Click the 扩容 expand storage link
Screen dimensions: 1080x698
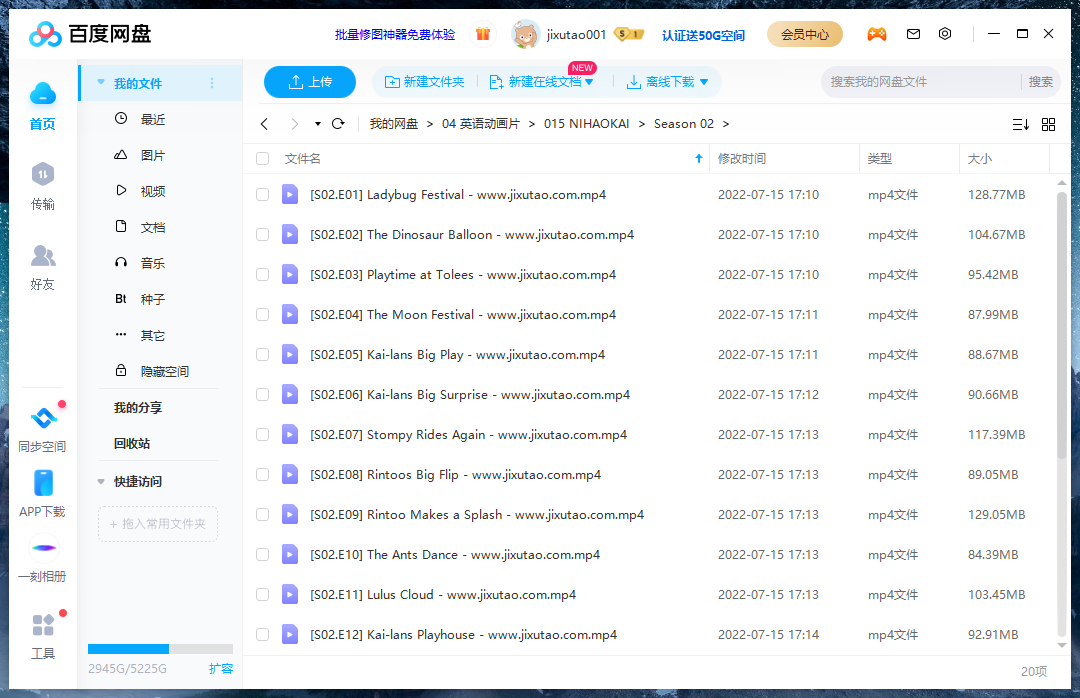pyautogui.click(x=220, y=668)
